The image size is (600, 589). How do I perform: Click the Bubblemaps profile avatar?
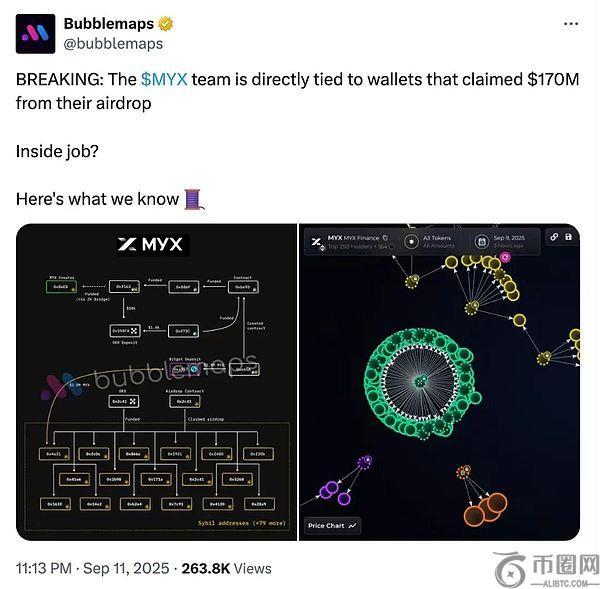pyautogui.click(x=35, y=34)
